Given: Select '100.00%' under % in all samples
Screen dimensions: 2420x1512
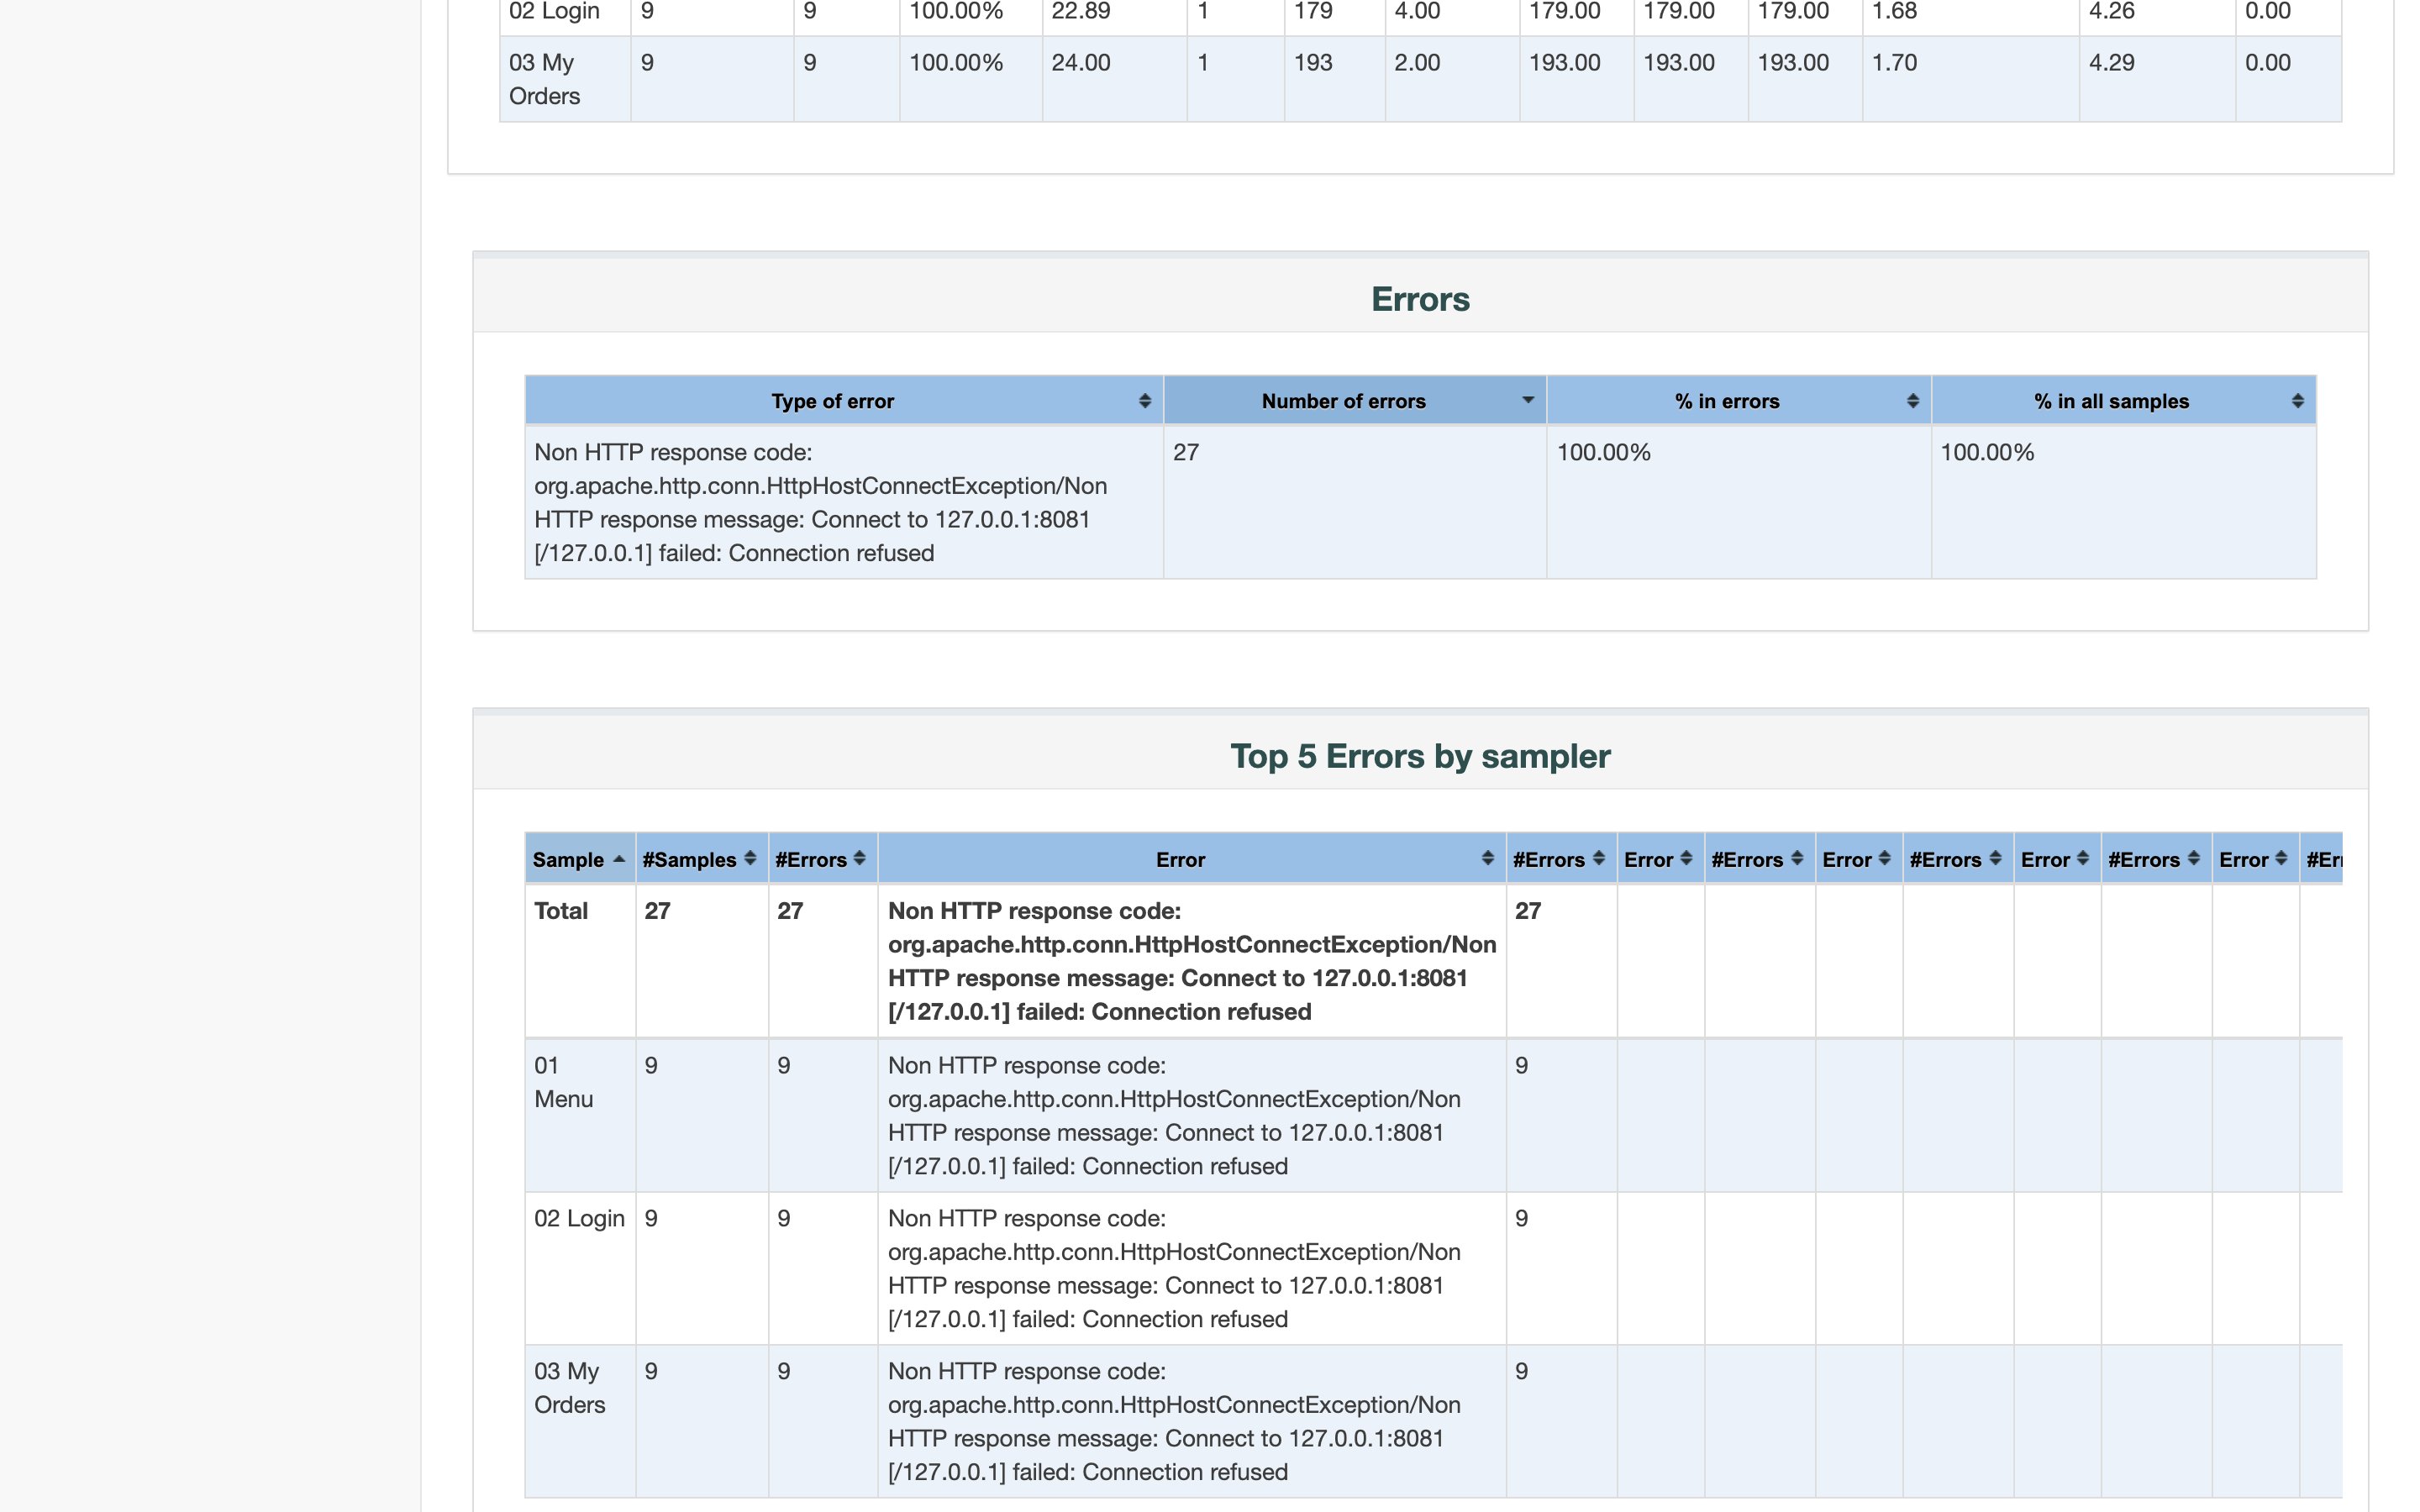Looking at the screenshot, I should [x=1987, y=452].
